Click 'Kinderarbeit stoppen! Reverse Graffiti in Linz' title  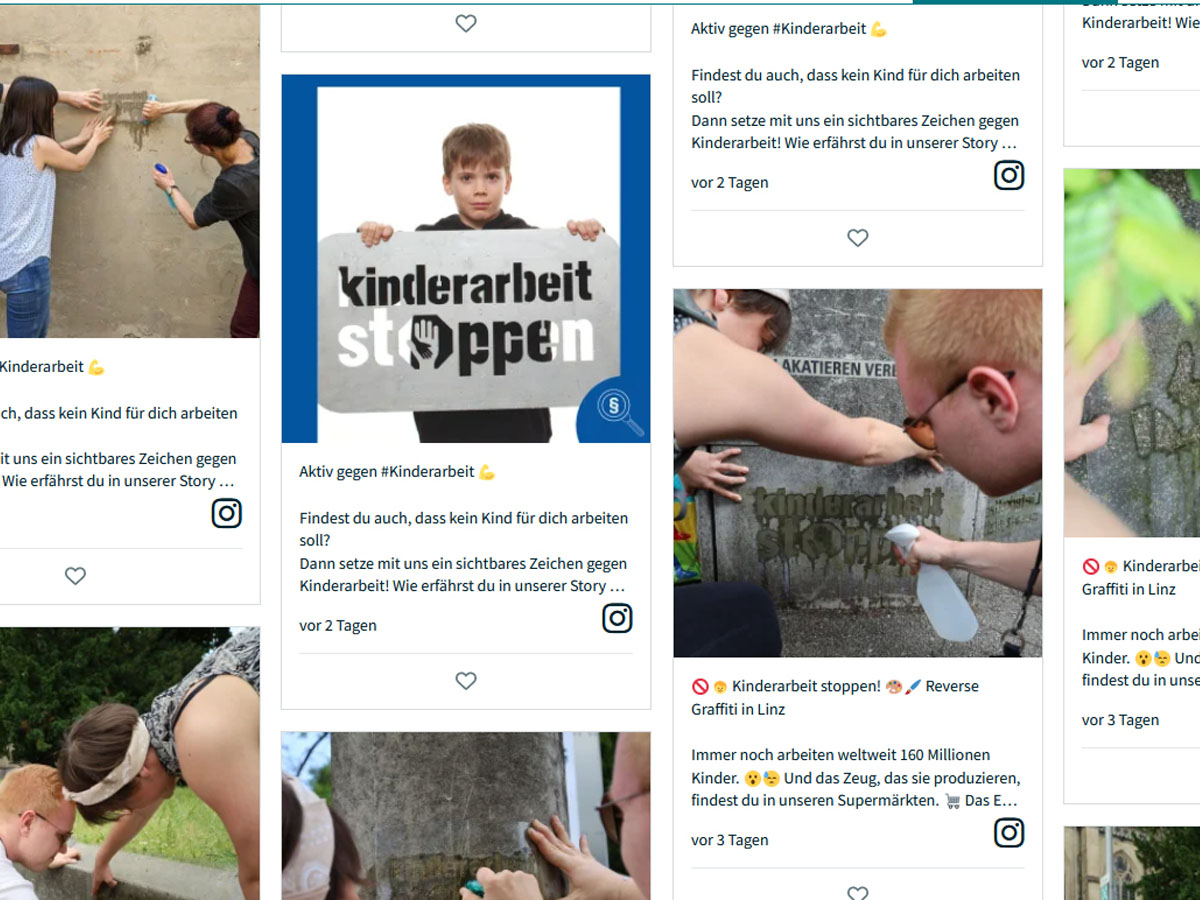pyautogui.click(x=835, y=698)
